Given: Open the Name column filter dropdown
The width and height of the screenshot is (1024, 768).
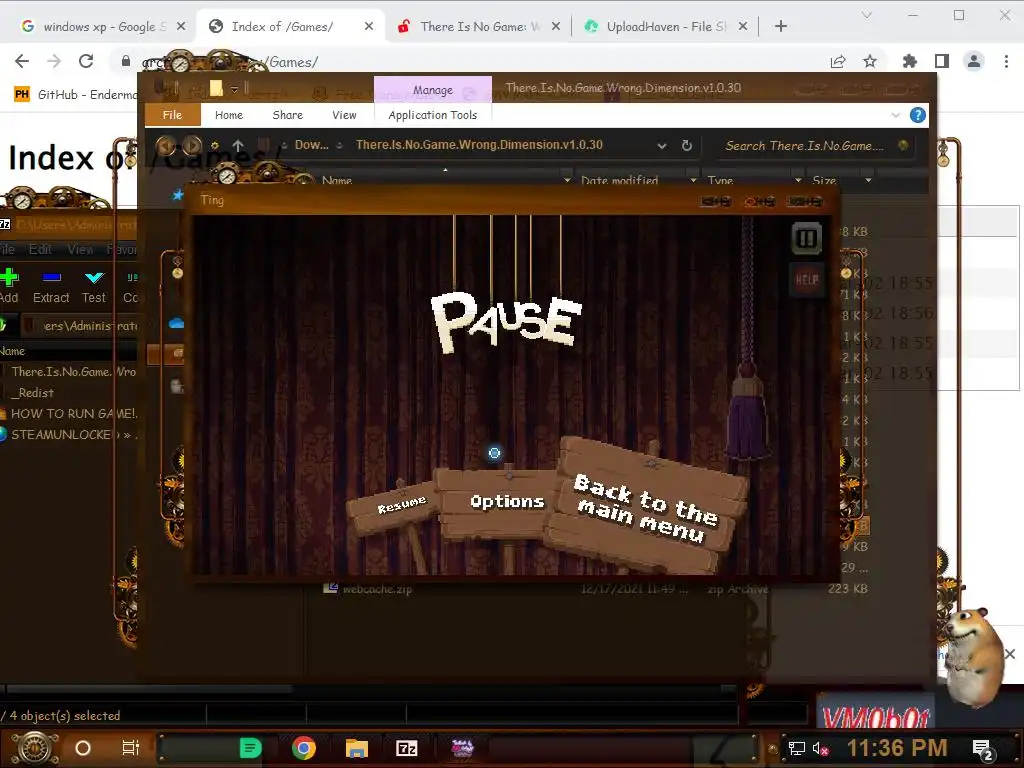Looking at the screenshot, I should [567, 180].
